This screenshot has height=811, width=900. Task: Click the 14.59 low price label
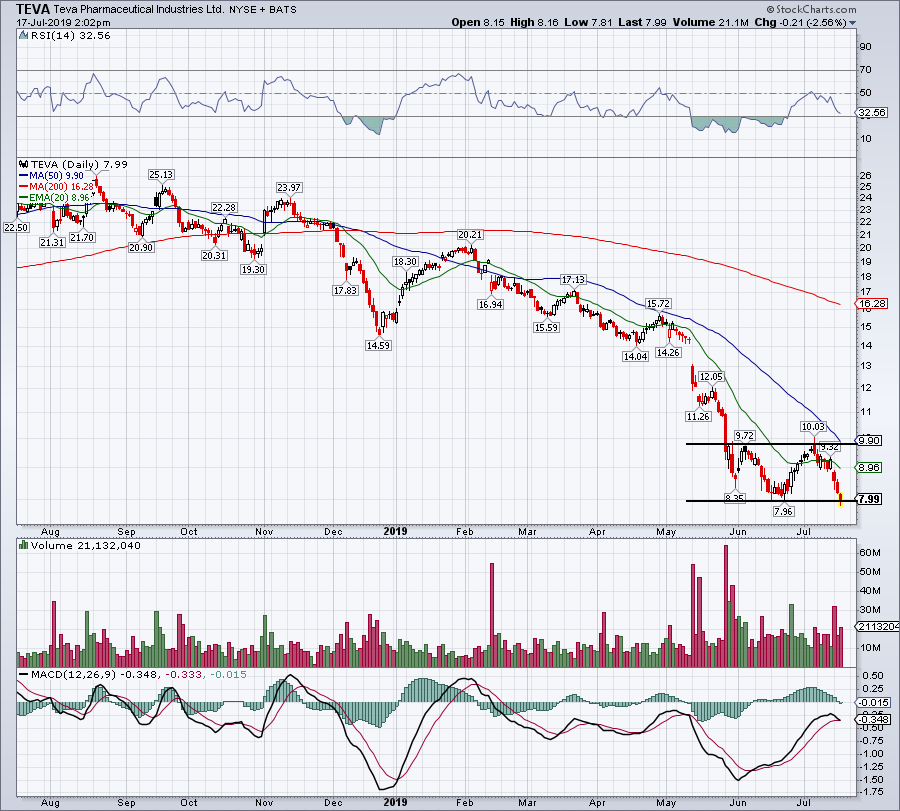378,346
